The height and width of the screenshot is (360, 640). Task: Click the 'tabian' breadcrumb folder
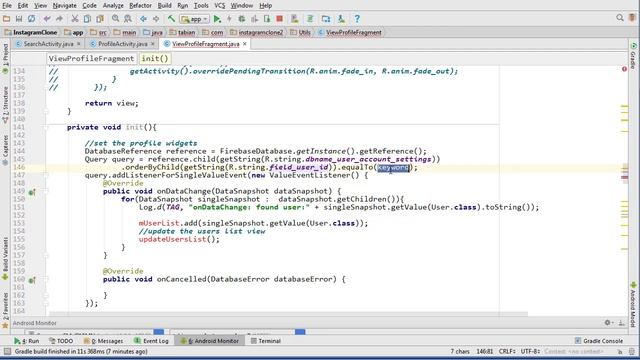click(x=183, y=32)
